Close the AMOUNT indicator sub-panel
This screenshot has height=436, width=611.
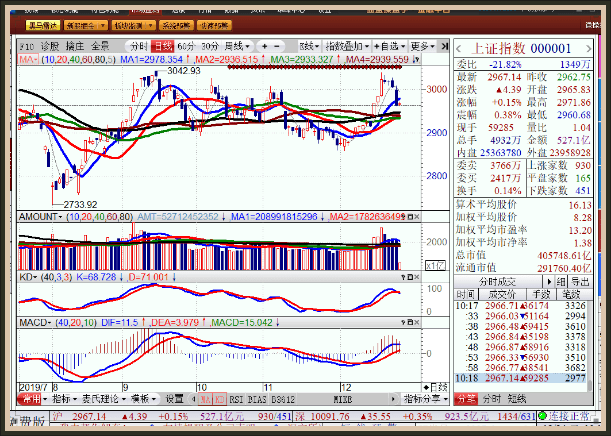click(x=417, y=217)
